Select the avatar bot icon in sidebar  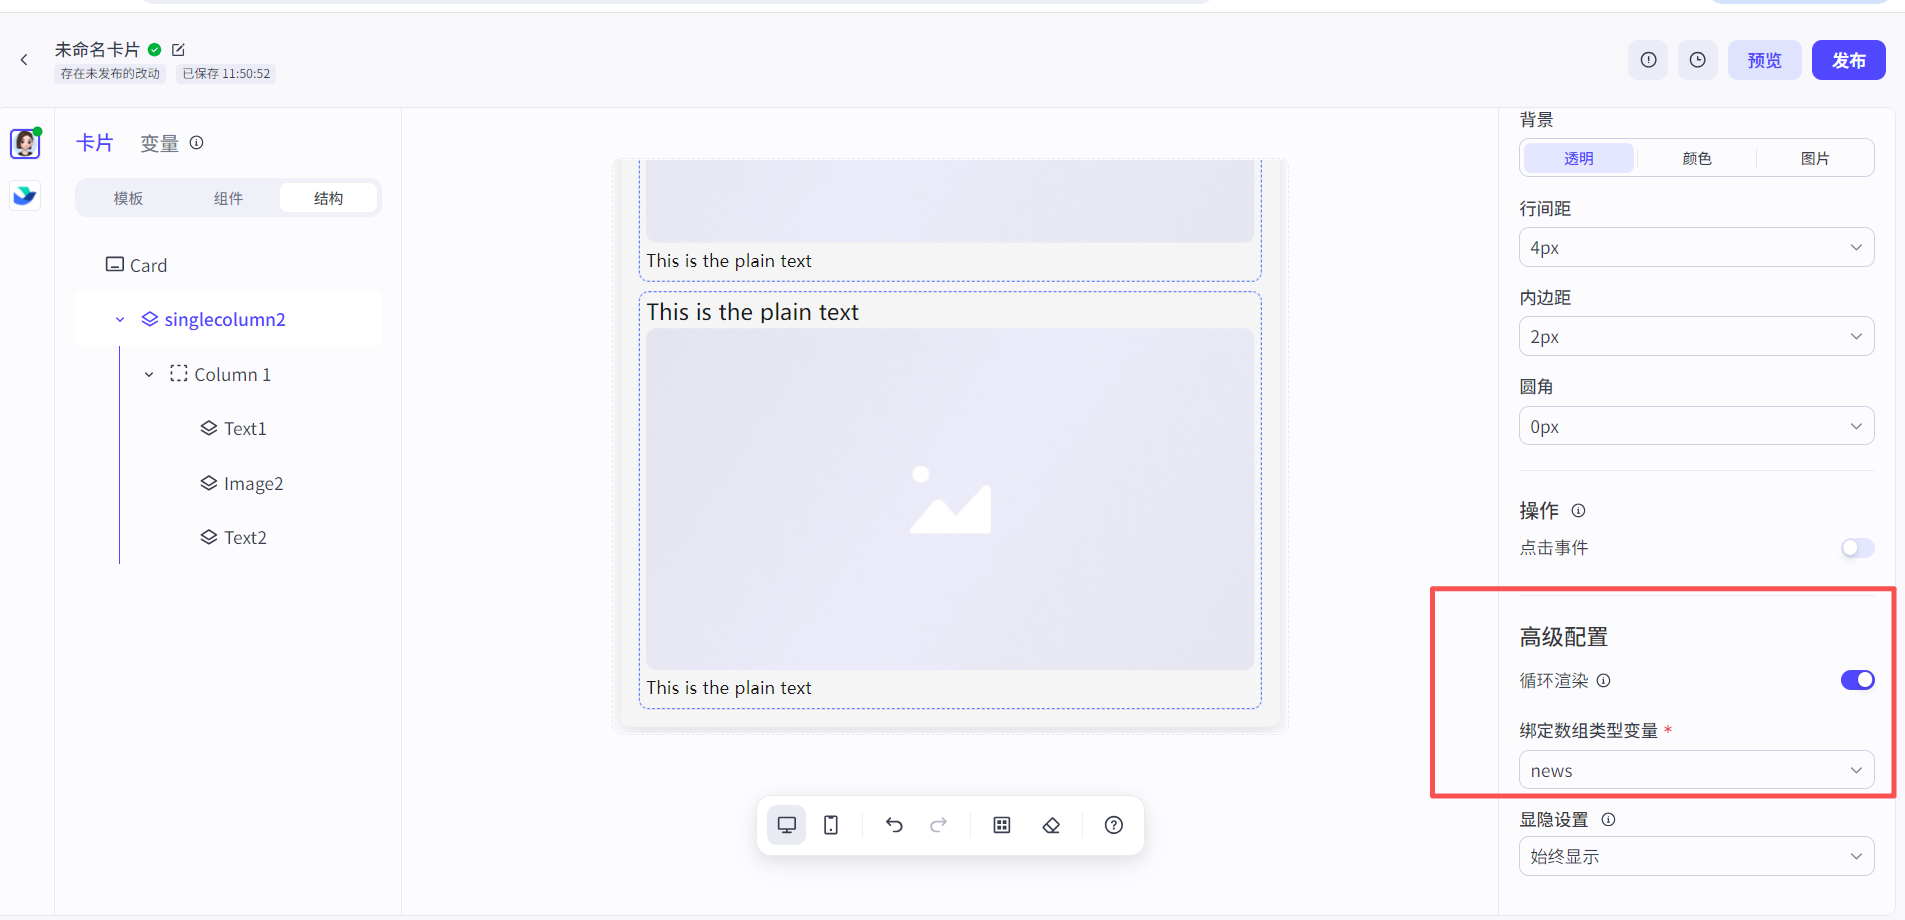pos(25,143)
